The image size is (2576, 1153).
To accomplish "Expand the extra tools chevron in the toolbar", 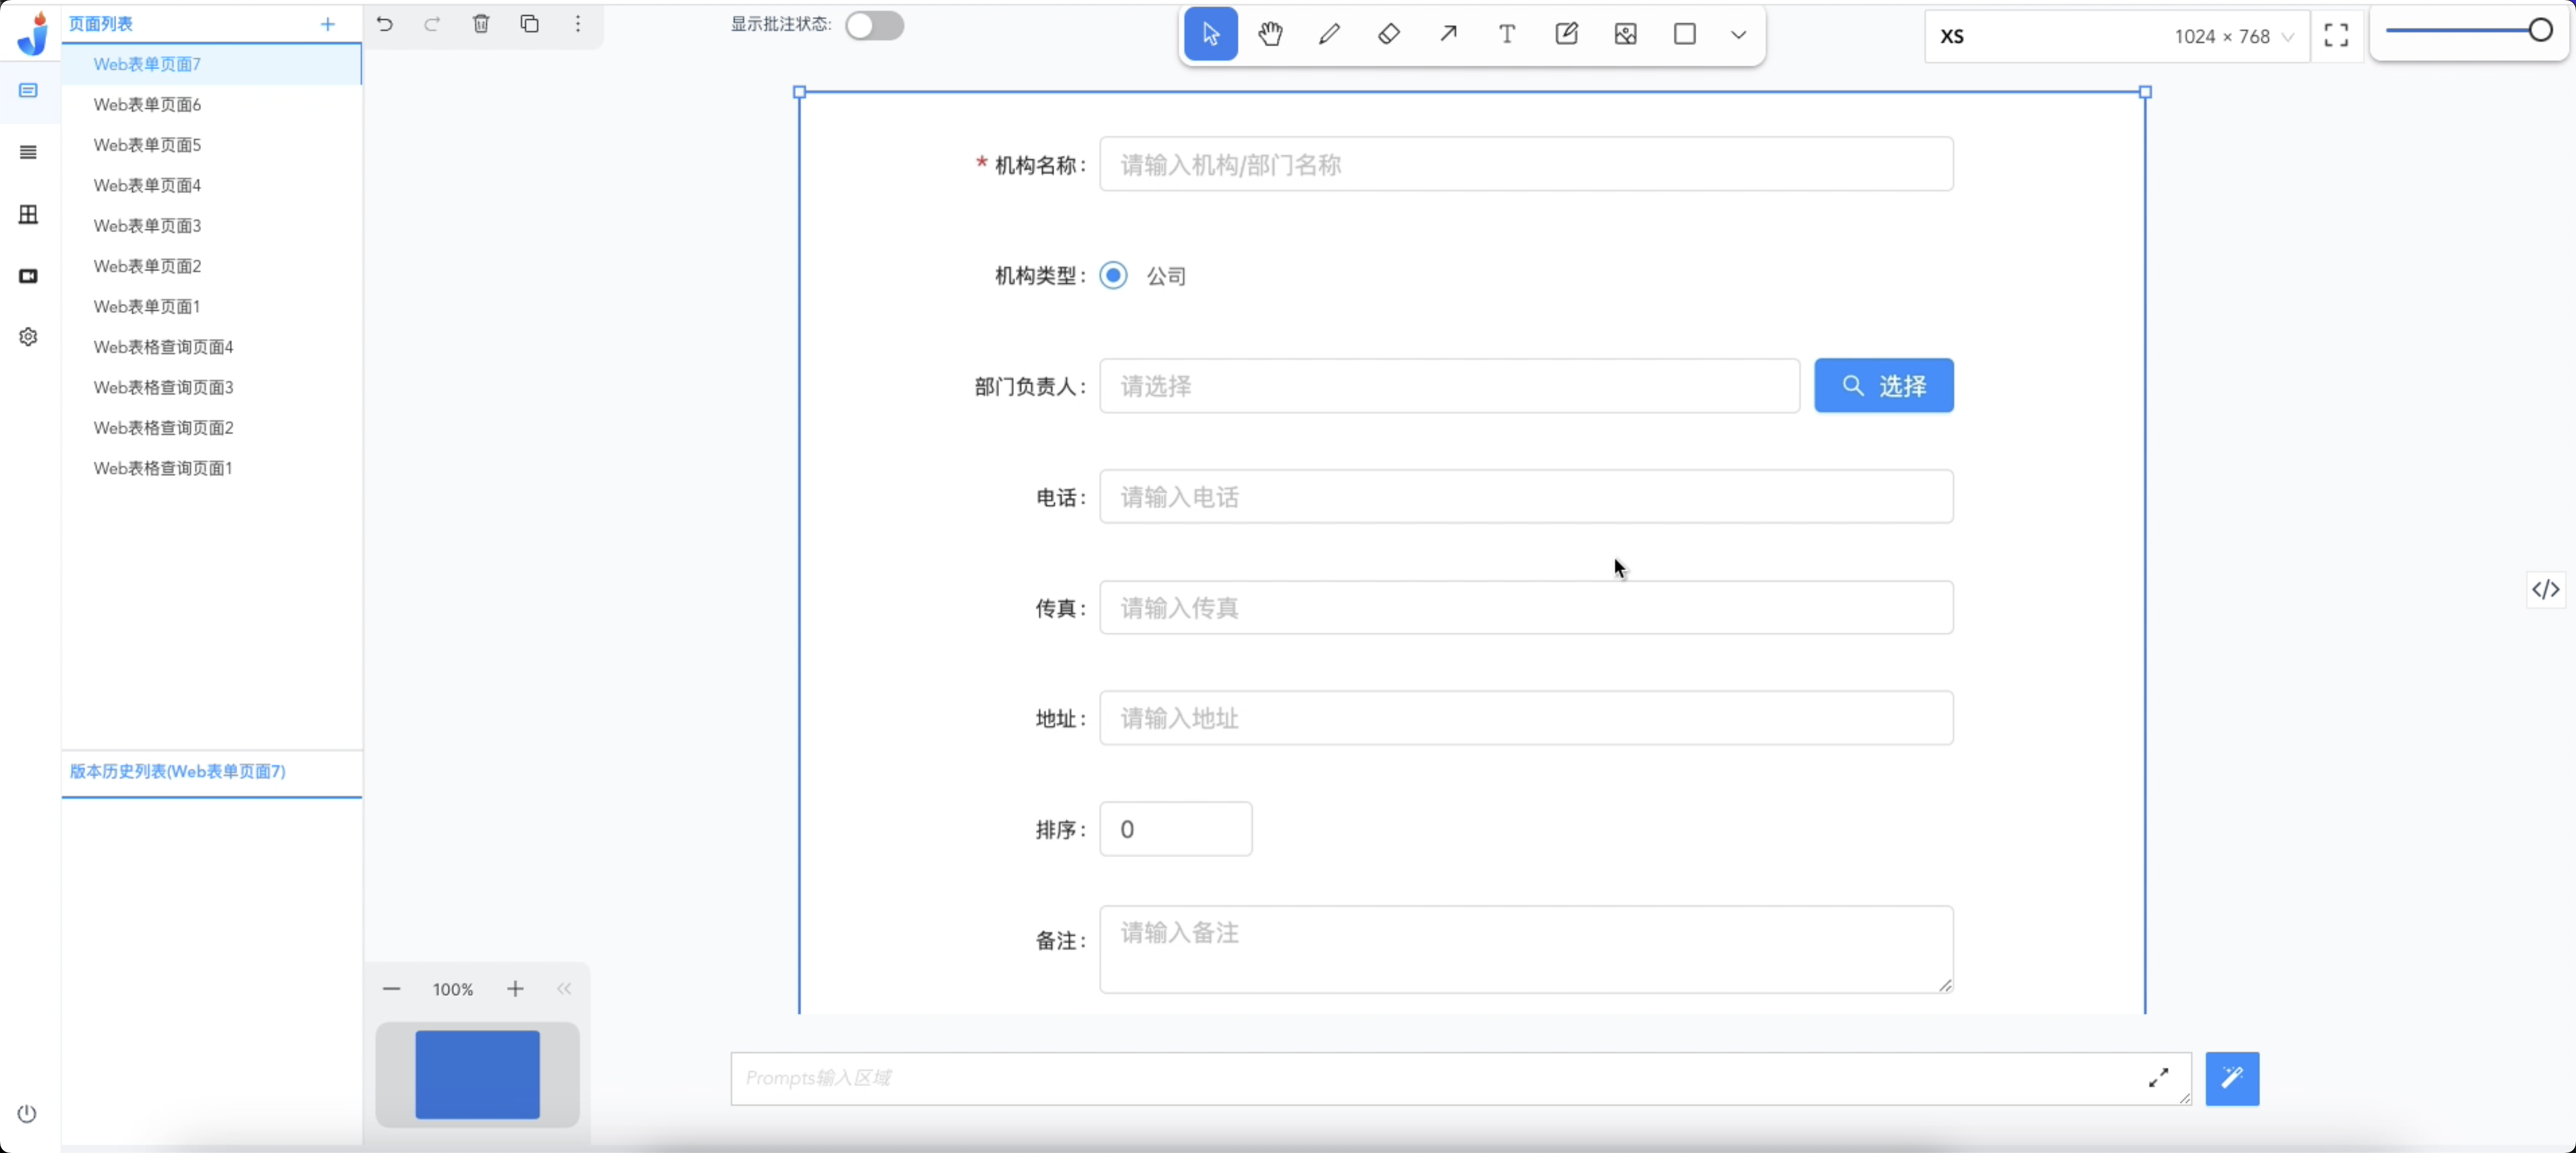I will tap(1738, 33).
